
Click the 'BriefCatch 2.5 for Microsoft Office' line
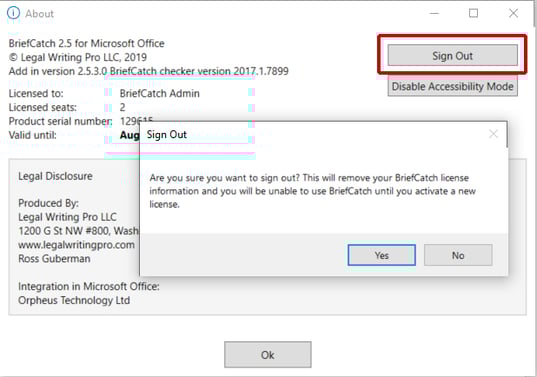pos(87,43)
